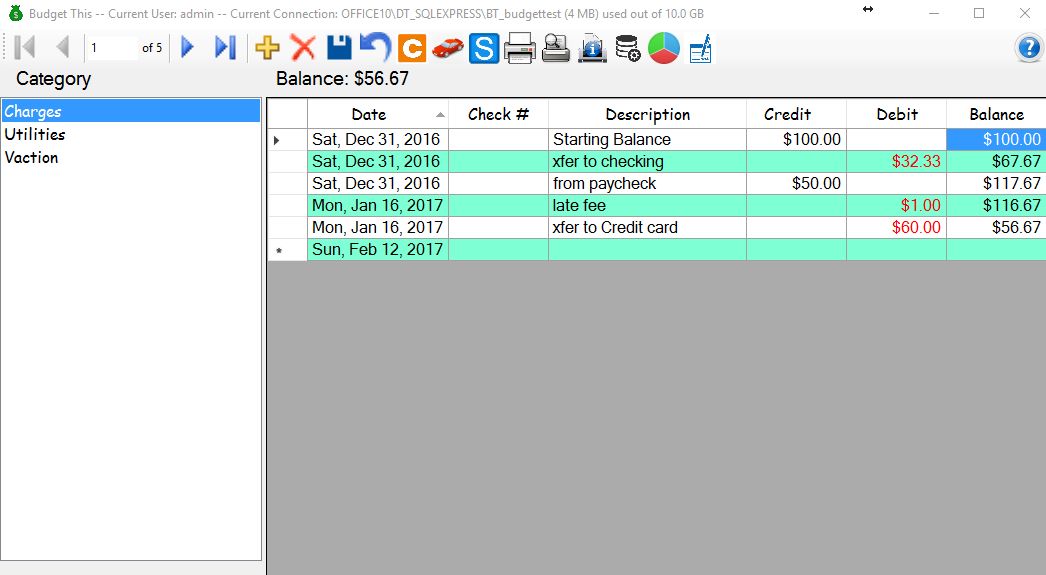Select the Vaction category
This screenshot has width=1046, height=575.
[x=131, y=157]
